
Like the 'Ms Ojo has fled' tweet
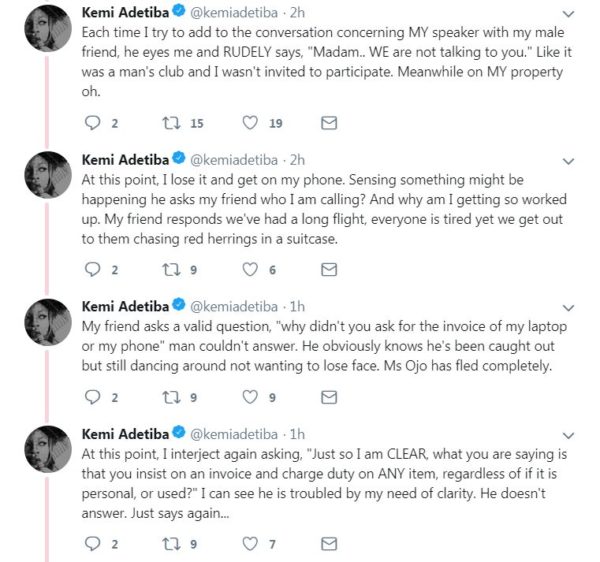pyautogui.click(x=250, y=397)
